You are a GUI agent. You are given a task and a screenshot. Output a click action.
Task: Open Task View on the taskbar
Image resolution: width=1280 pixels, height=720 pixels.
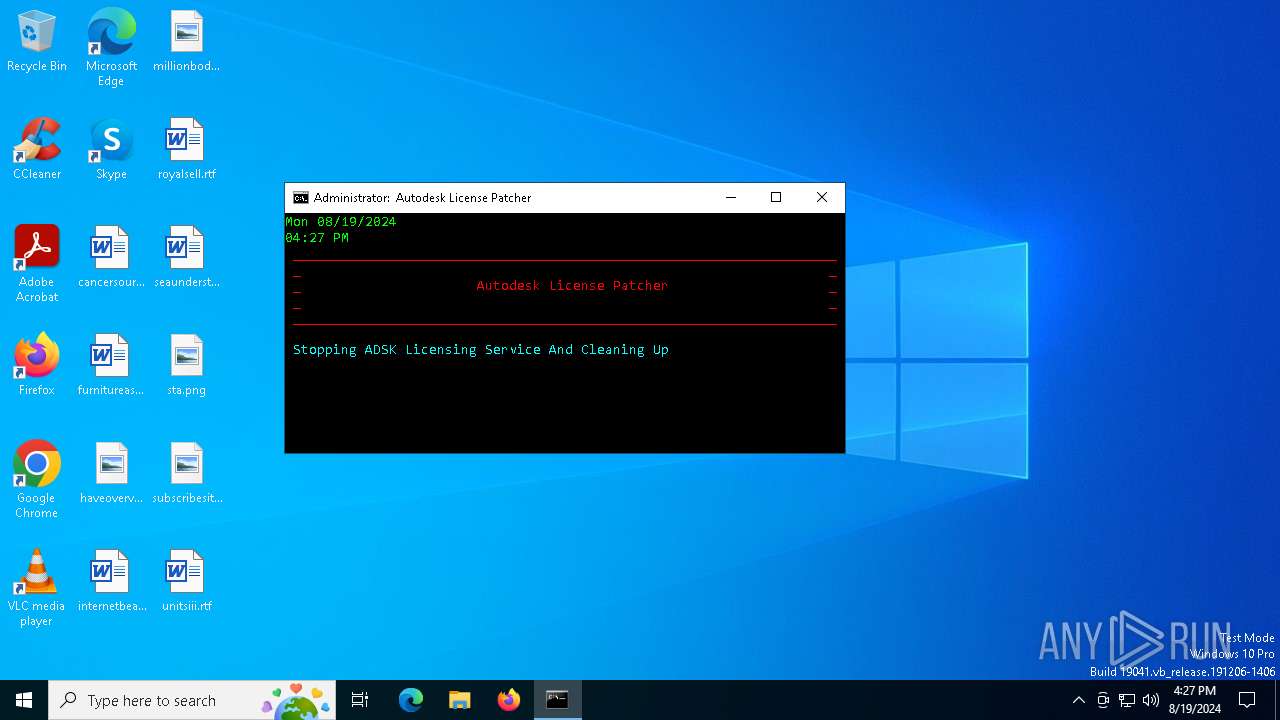(360, 700)
